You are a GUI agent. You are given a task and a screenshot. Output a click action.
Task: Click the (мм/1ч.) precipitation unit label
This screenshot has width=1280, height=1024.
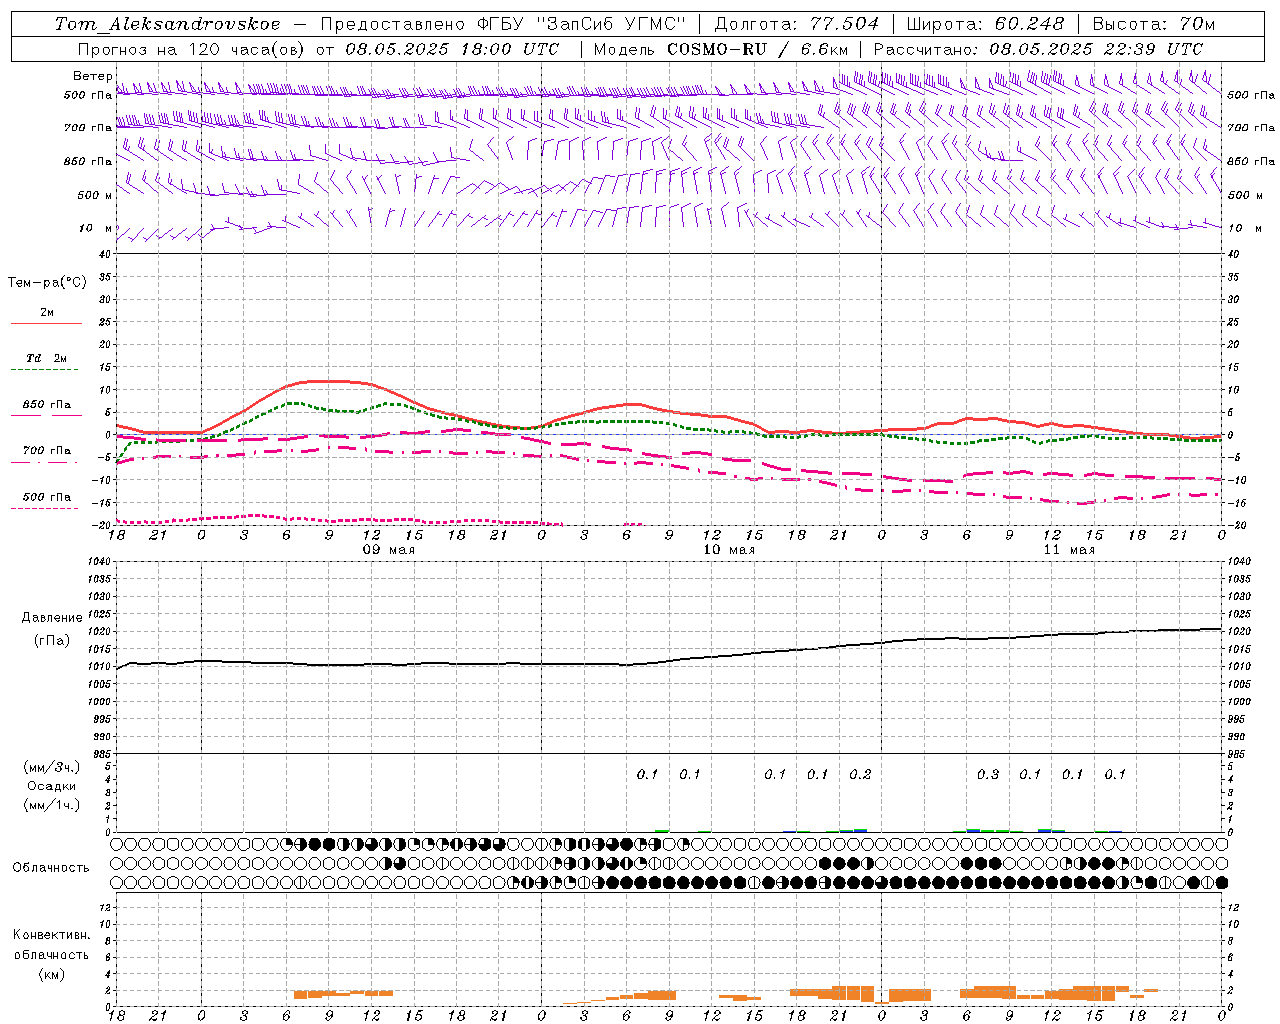tap(52, 805)
